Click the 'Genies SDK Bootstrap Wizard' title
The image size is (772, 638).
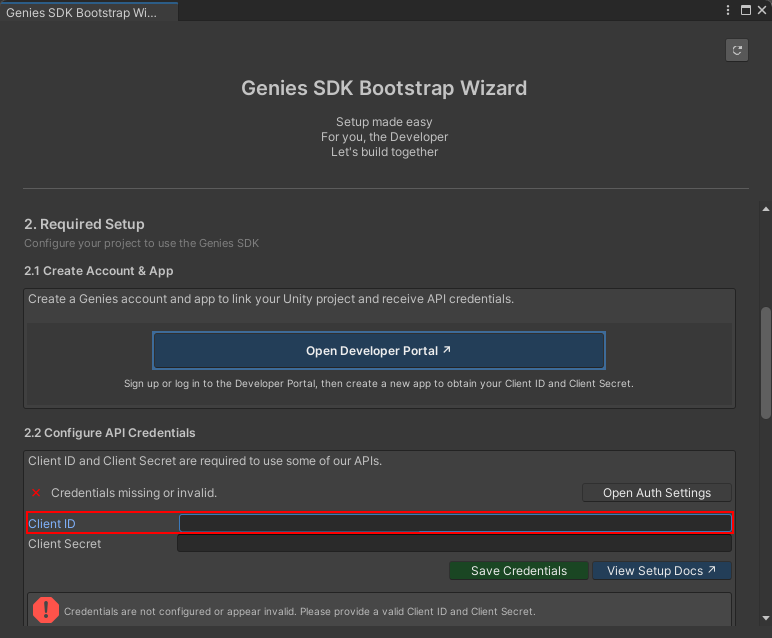(384, 88)
